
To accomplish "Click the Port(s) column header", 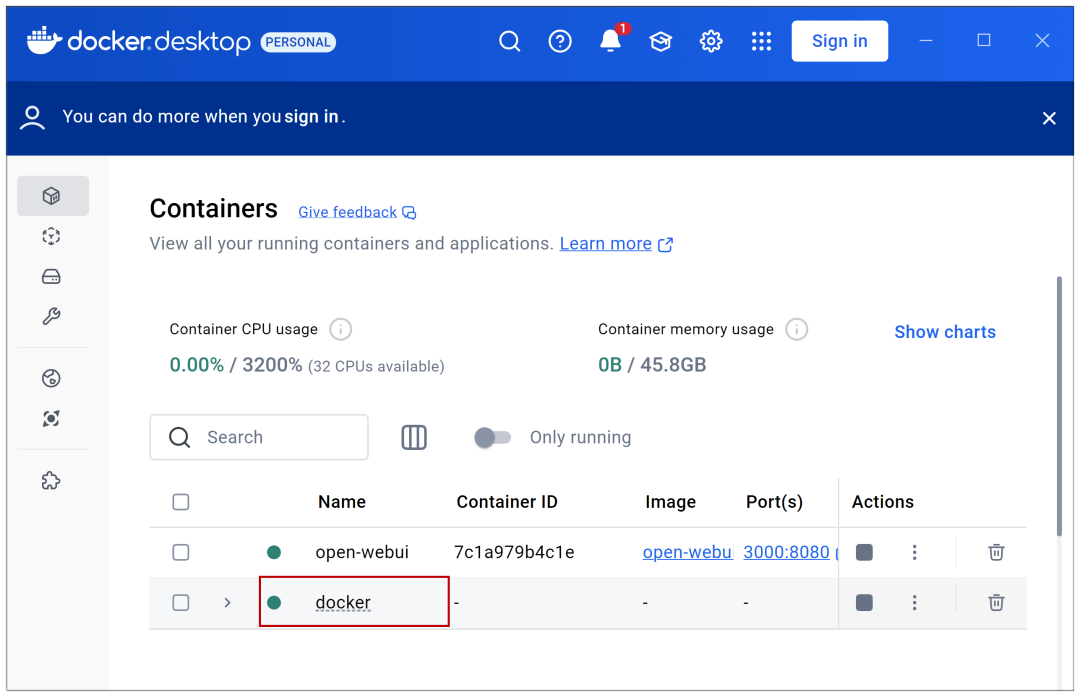I will pyautogui.click(x=774, y=502).
